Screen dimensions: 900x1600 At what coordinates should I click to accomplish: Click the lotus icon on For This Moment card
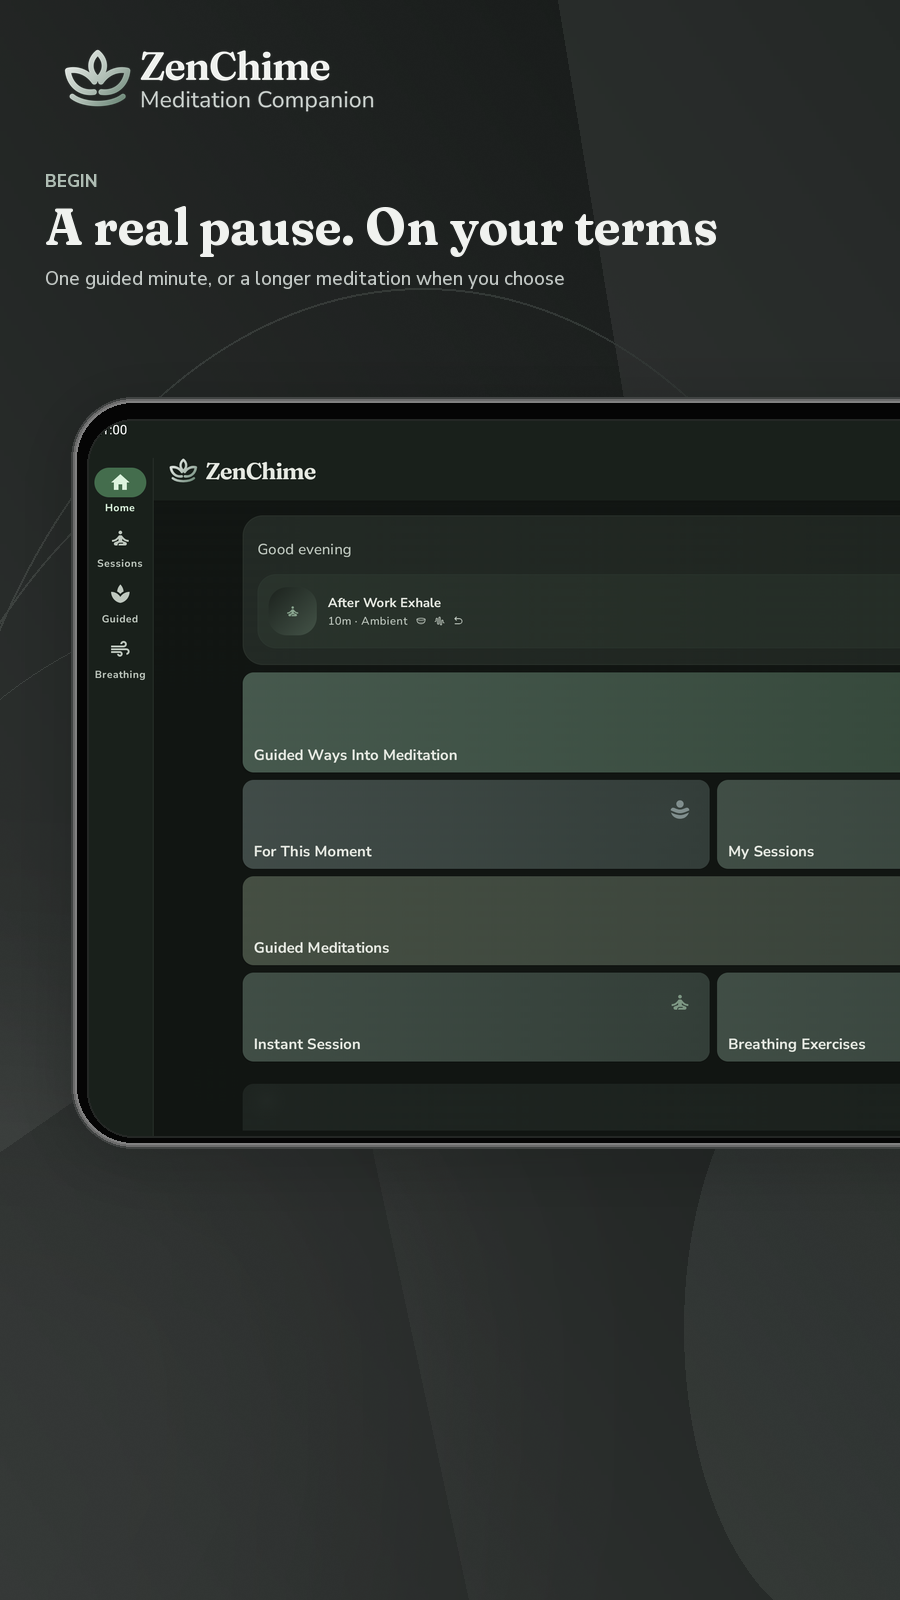(680, 810)
